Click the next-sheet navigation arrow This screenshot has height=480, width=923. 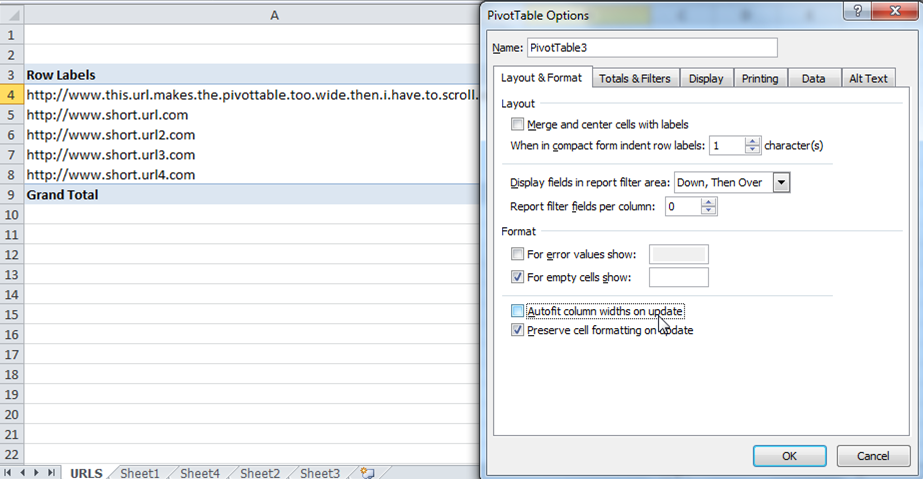[x=37, y=472]
